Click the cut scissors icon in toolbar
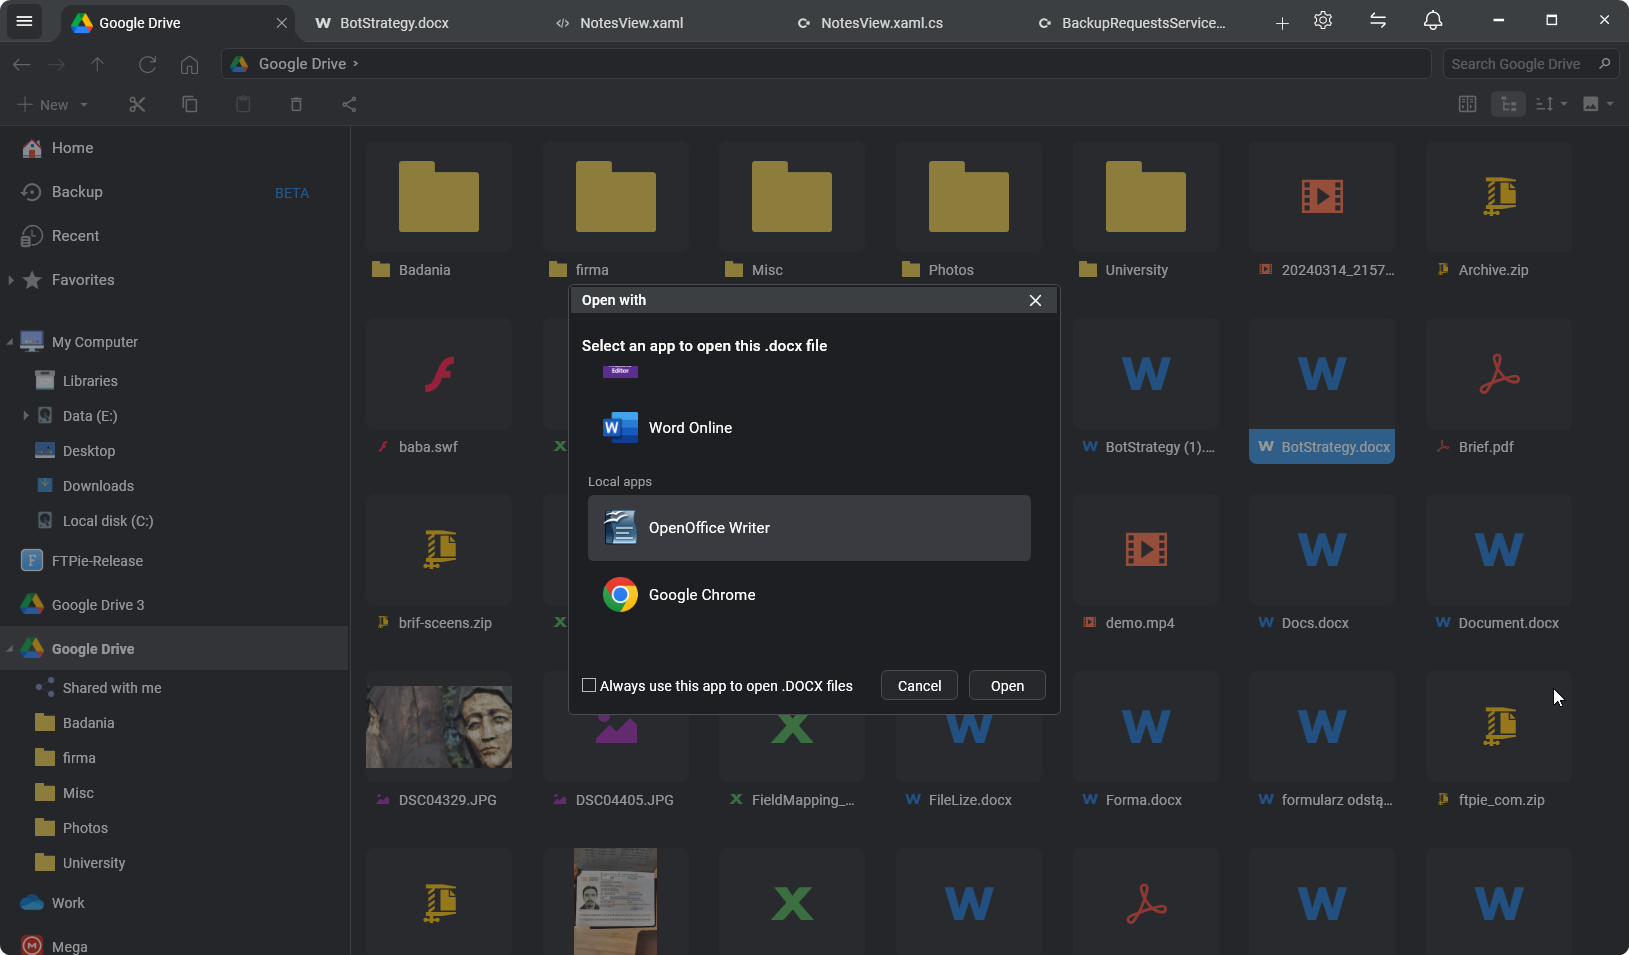Screen dimensions: 1629x955 137,104
